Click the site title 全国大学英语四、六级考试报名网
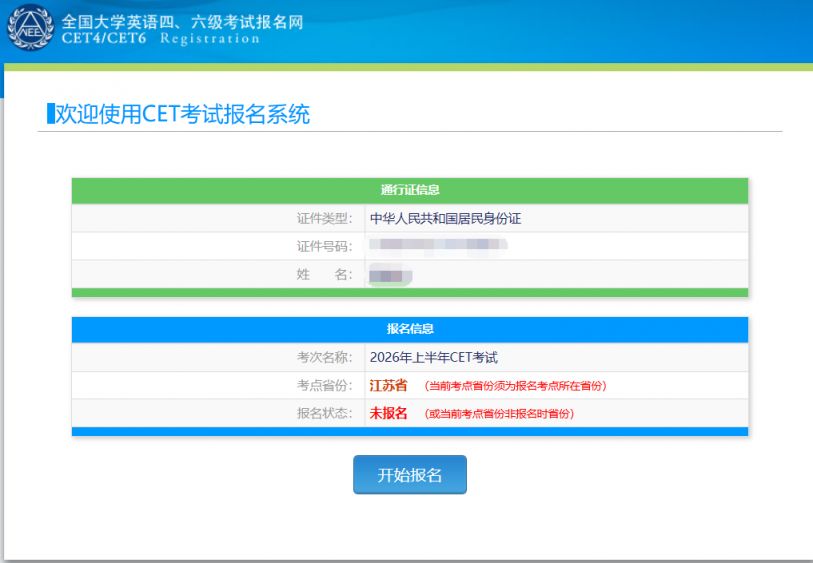This screenshot has height=563, width=813. coord(183,22)
